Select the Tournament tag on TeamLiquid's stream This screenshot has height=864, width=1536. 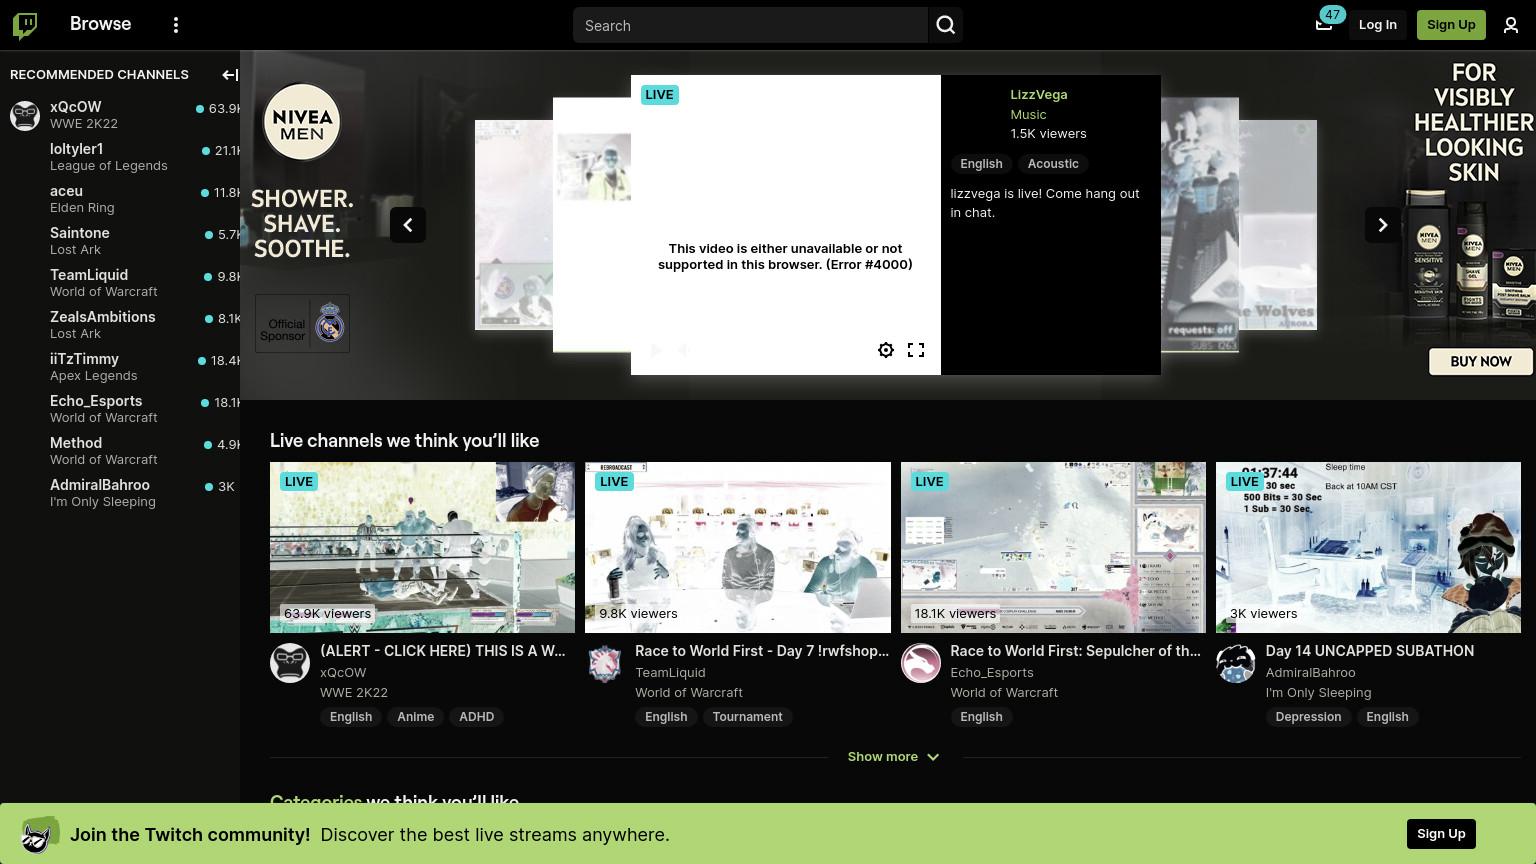pyautogui.click(x=748, y=717)
